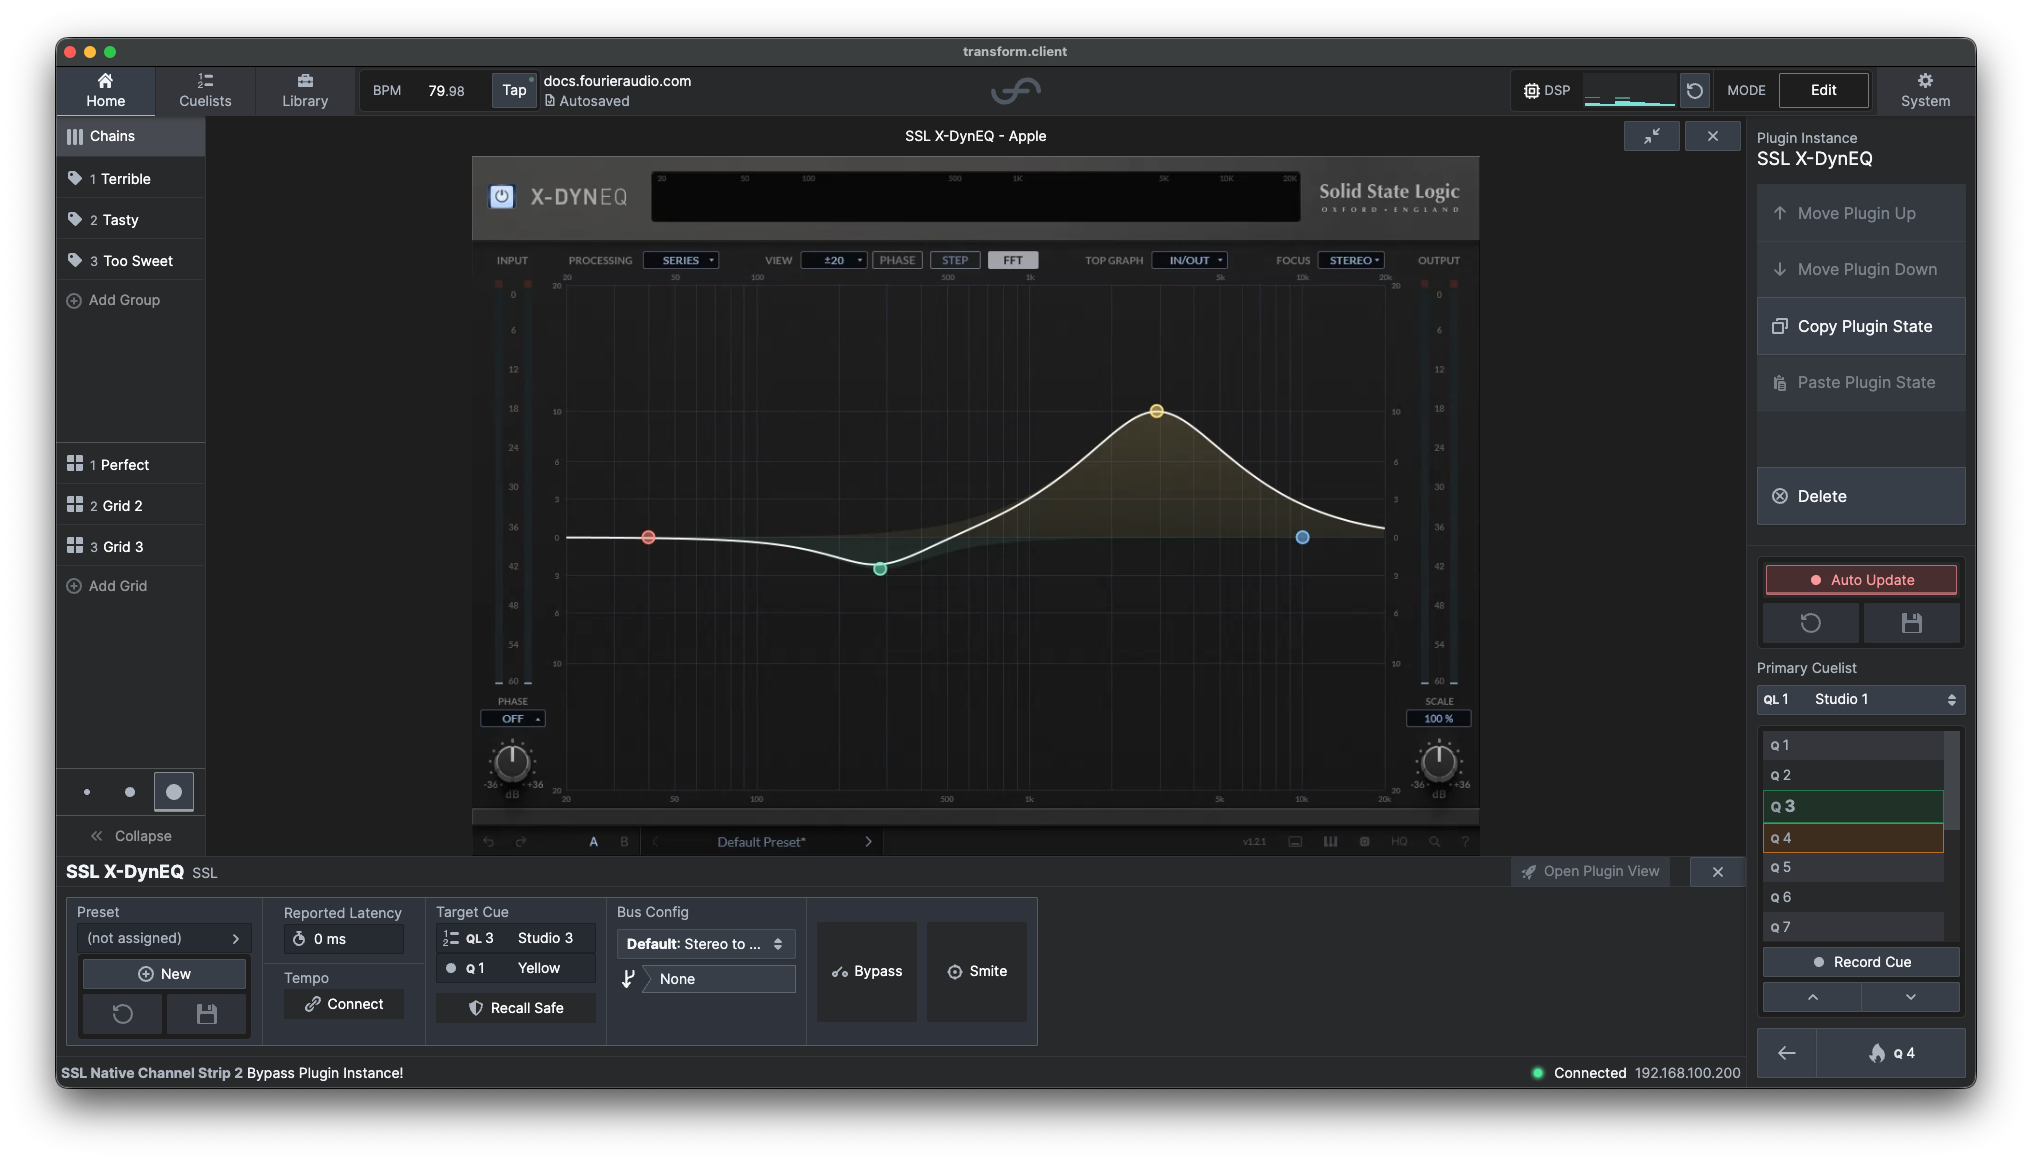The height and width of the screenshot is (1162, 2032).
Task: Toggle plugin Bypass
Action: coord(867,971)
